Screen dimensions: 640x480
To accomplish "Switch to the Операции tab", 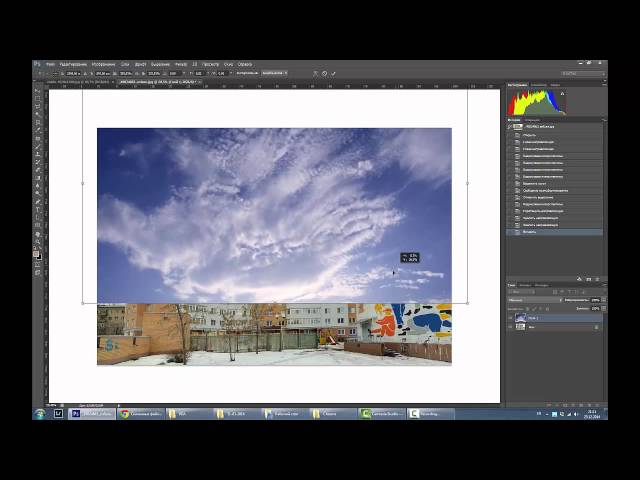I will [532, 120].
